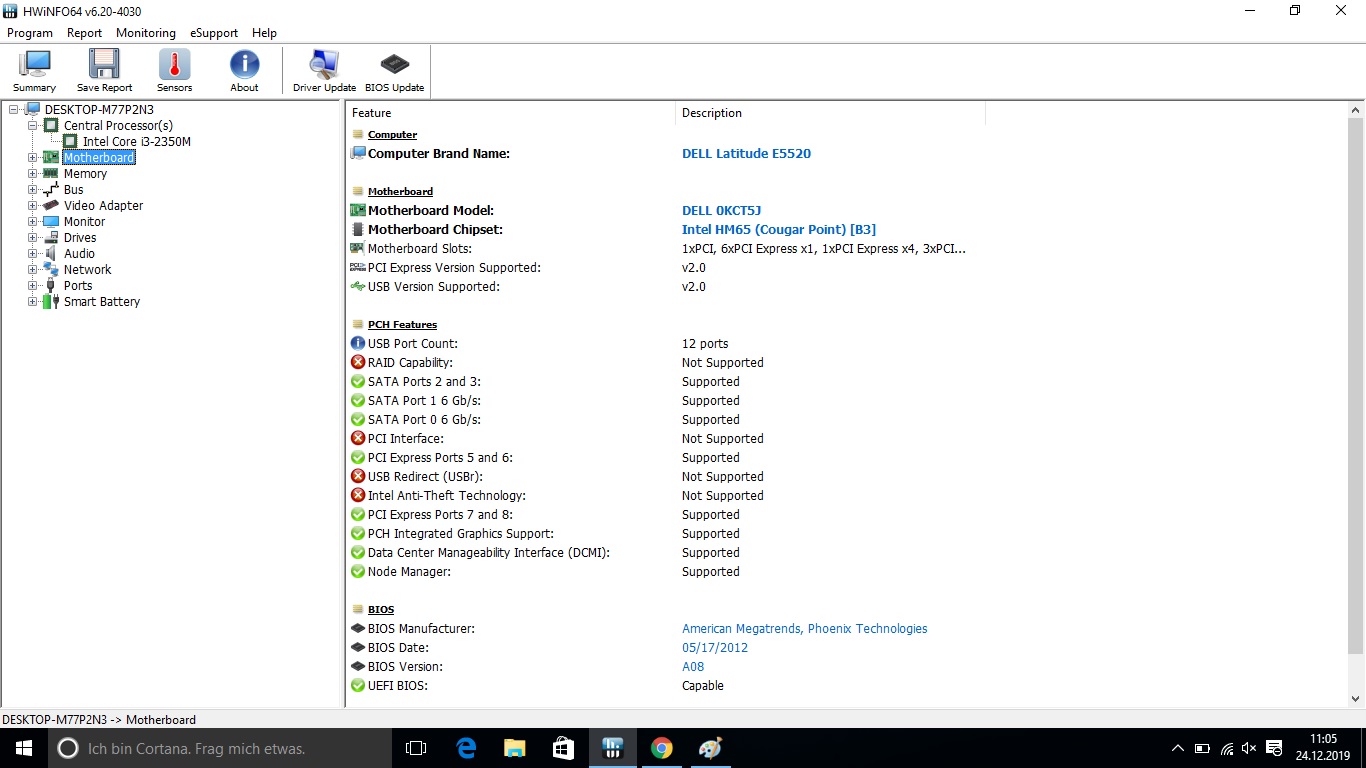This screenshot has width=1366, height=768.
Task: Open Task View on taskbar
Action: 416,748
